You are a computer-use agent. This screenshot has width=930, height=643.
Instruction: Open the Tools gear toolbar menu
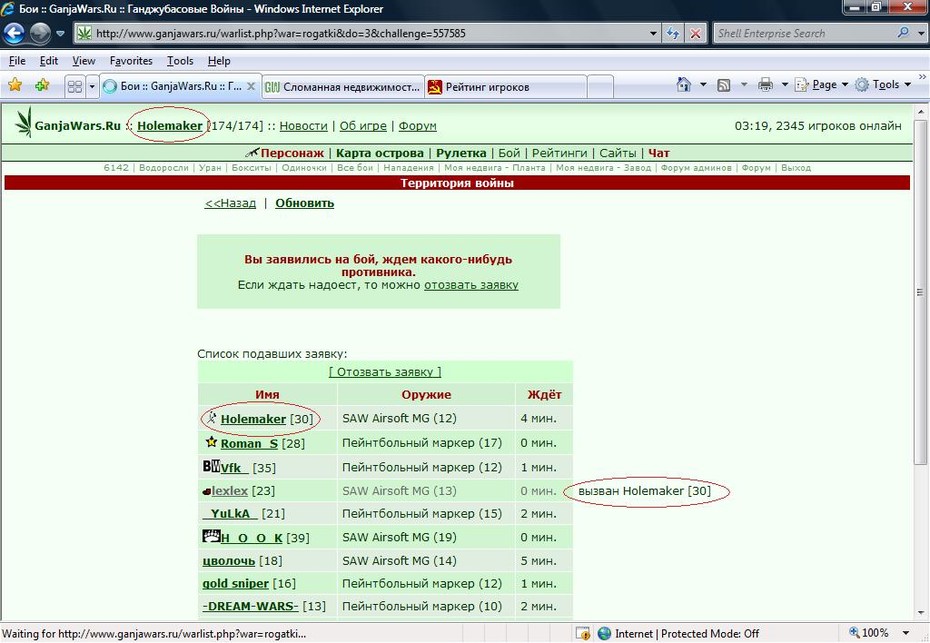click(883, 85)
